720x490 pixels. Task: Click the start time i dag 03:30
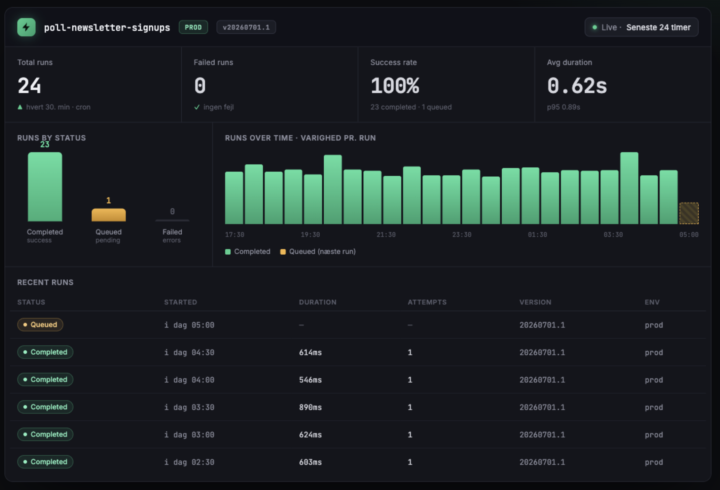coord(189,407)
